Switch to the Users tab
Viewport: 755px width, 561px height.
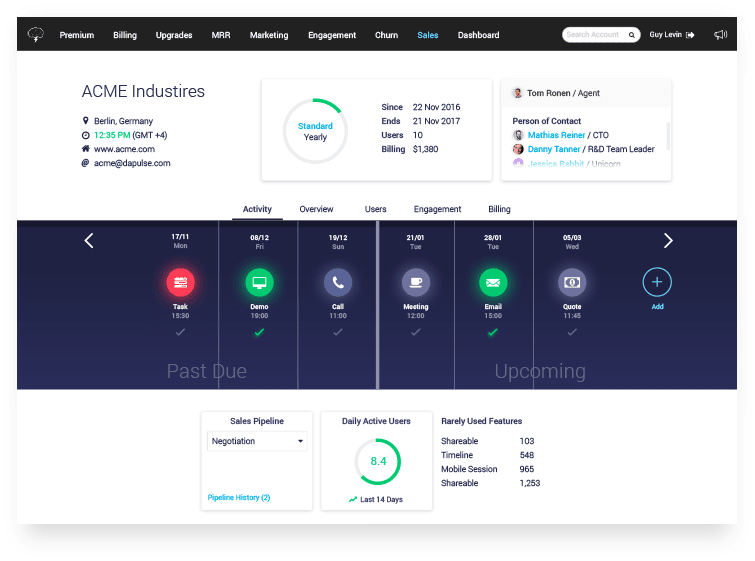[375, 209]
